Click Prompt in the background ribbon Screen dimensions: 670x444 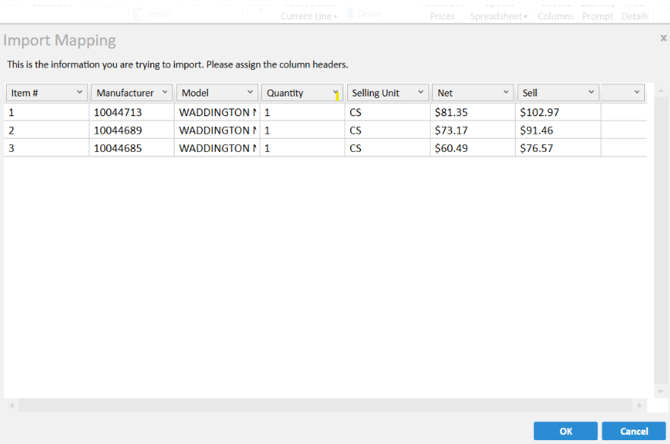coord(597,16)
